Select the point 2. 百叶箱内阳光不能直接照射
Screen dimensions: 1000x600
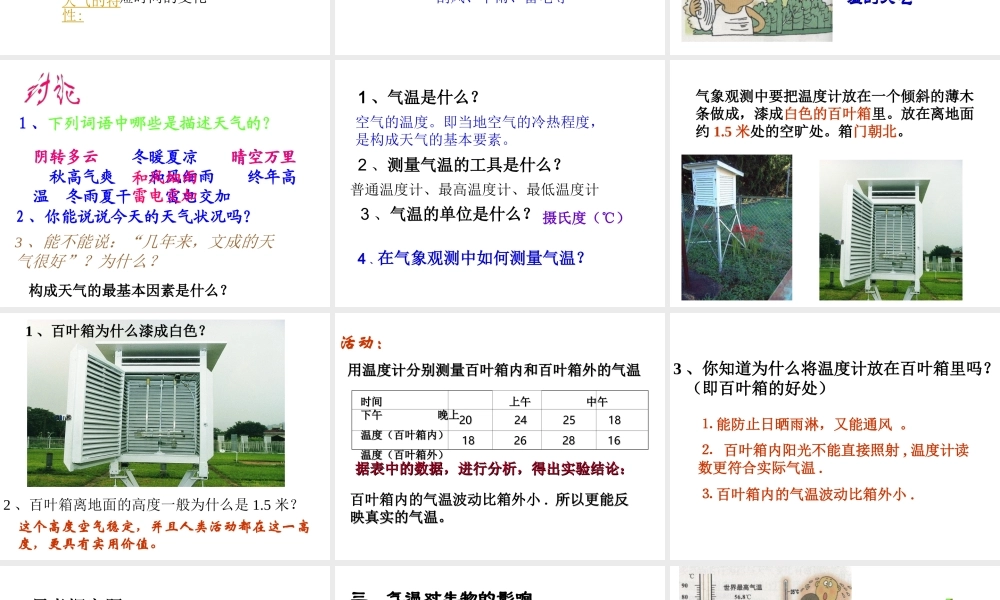coord(834,459)
